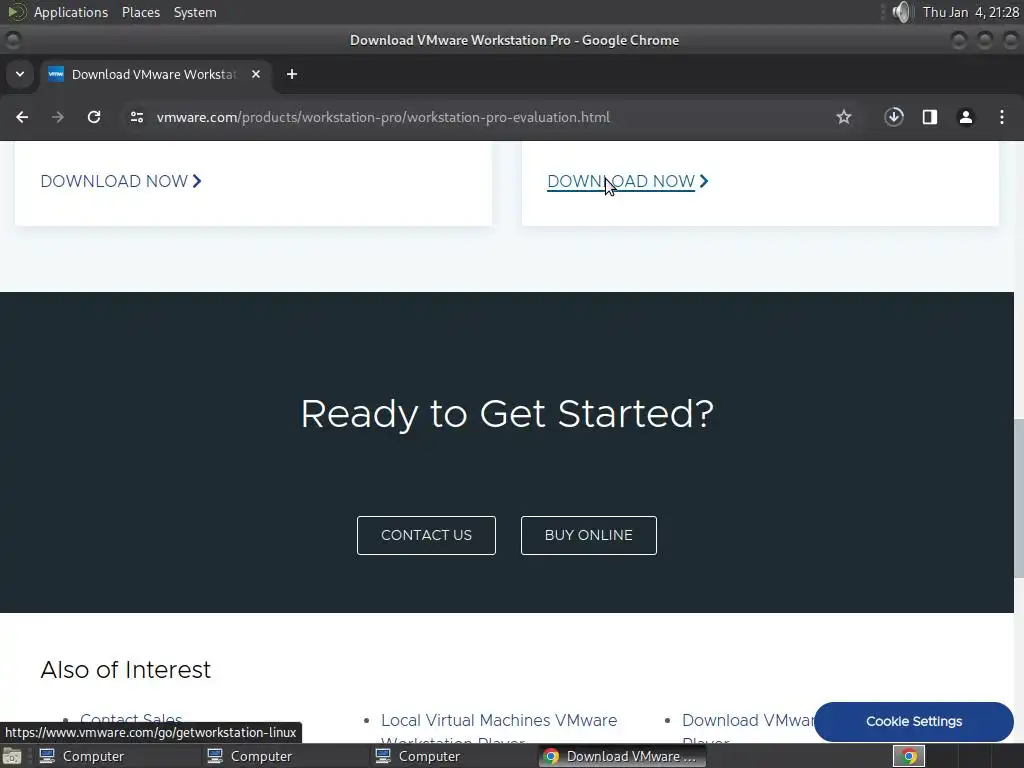
Task: Click page vertical scrollbar thumb
Action: coord(1019,498)
